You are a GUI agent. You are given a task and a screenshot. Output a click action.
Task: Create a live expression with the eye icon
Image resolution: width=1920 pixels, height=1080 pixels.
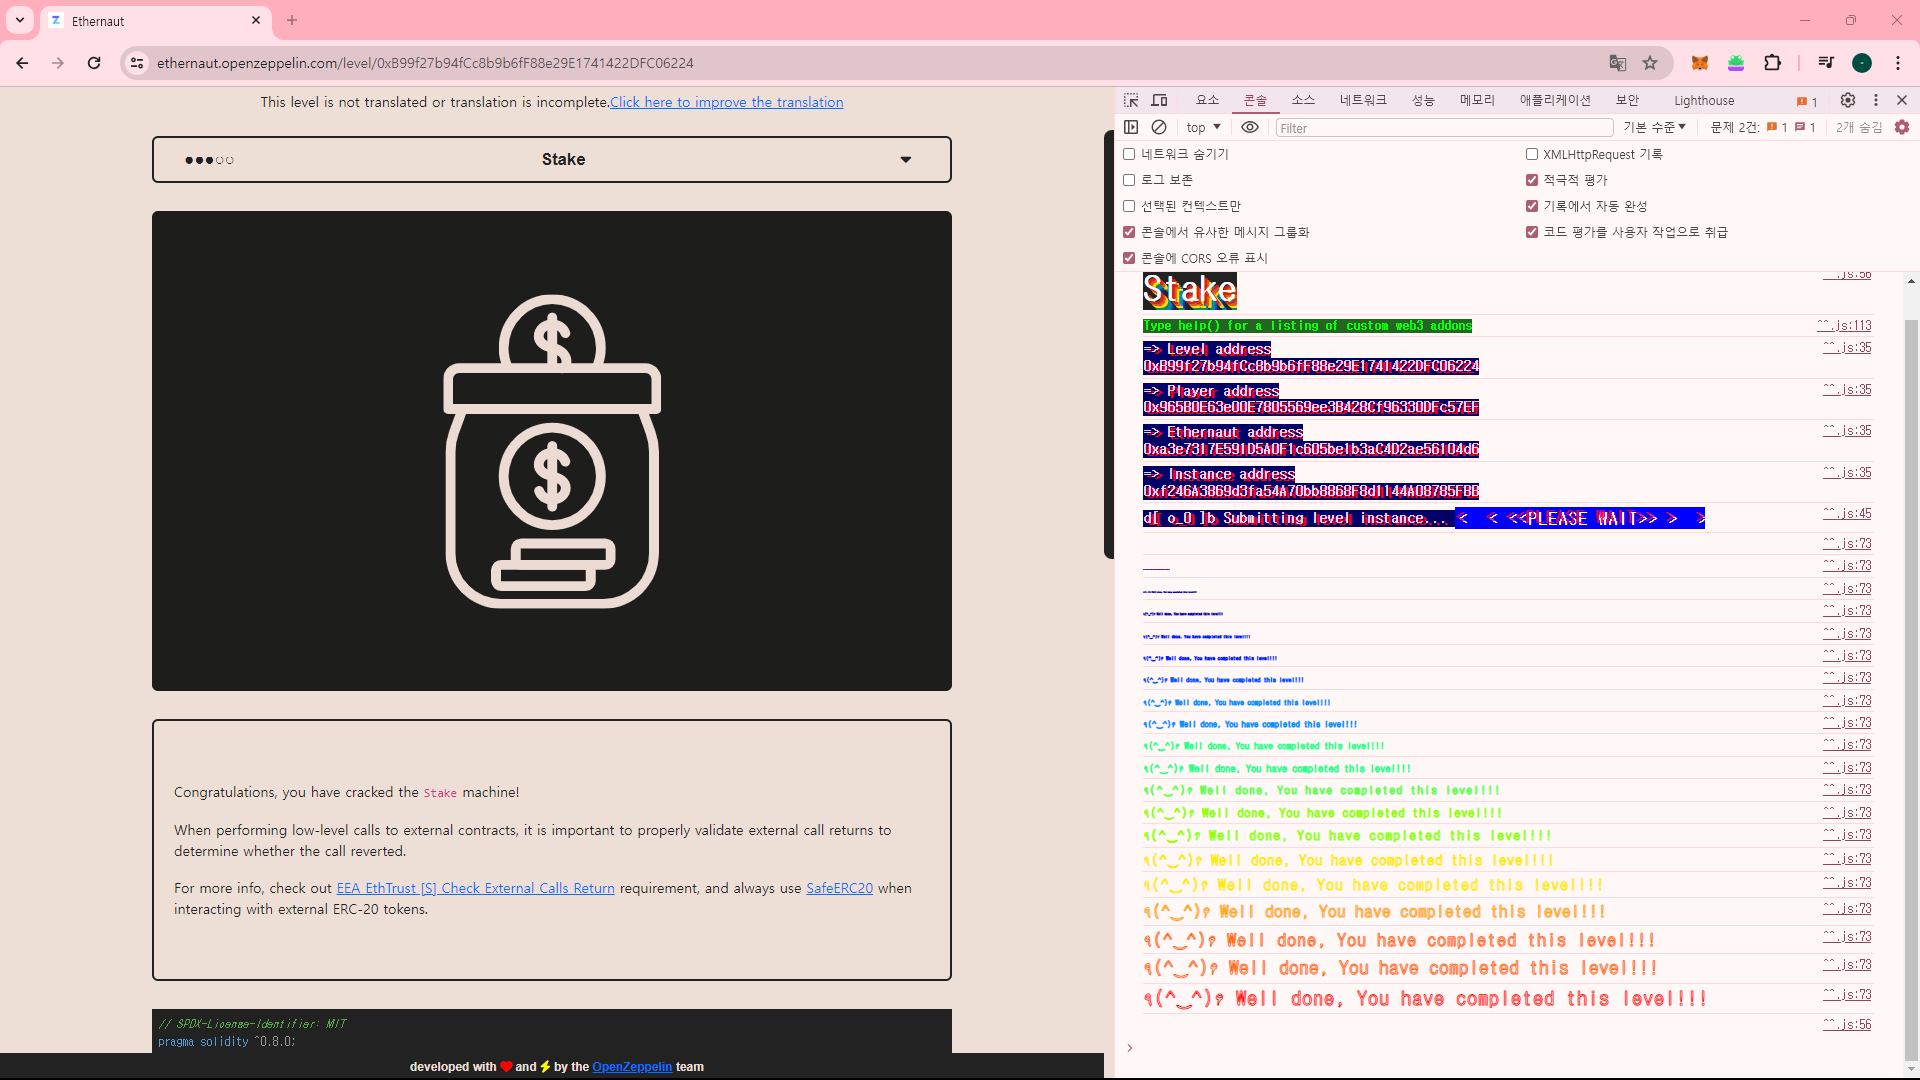coord(1250,127)
